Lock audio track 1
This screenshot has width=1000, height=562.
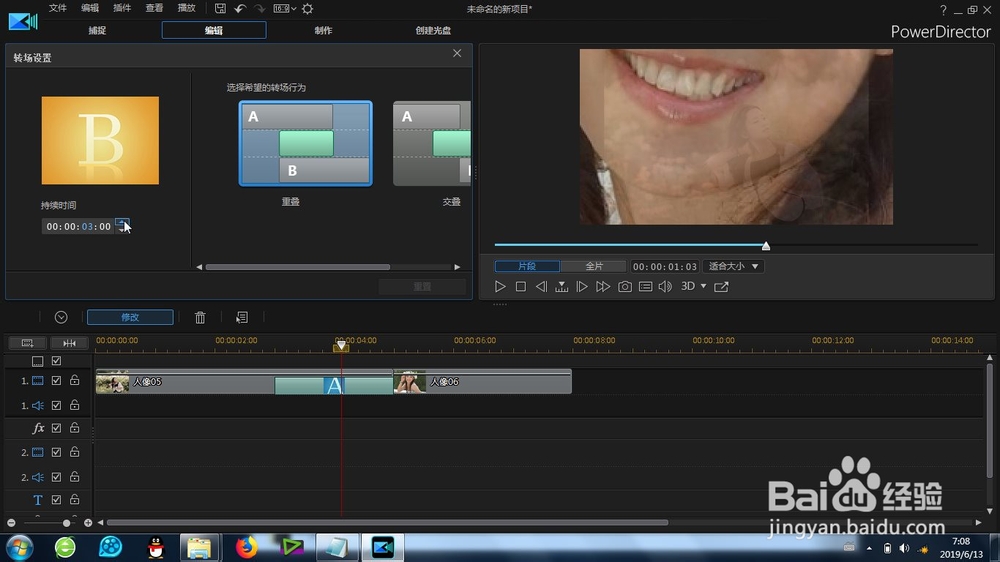tap(75, 404)
